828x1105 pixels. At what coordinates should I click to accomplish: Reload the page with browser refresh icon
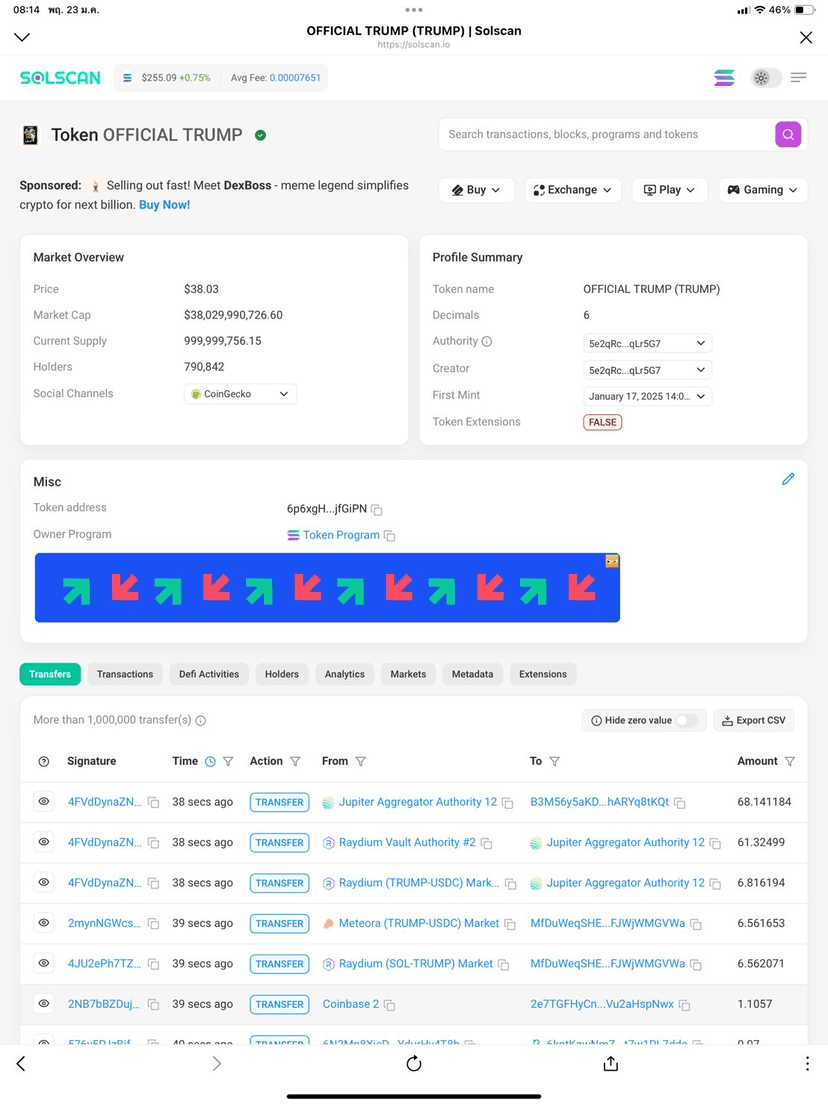point(414,1063)
